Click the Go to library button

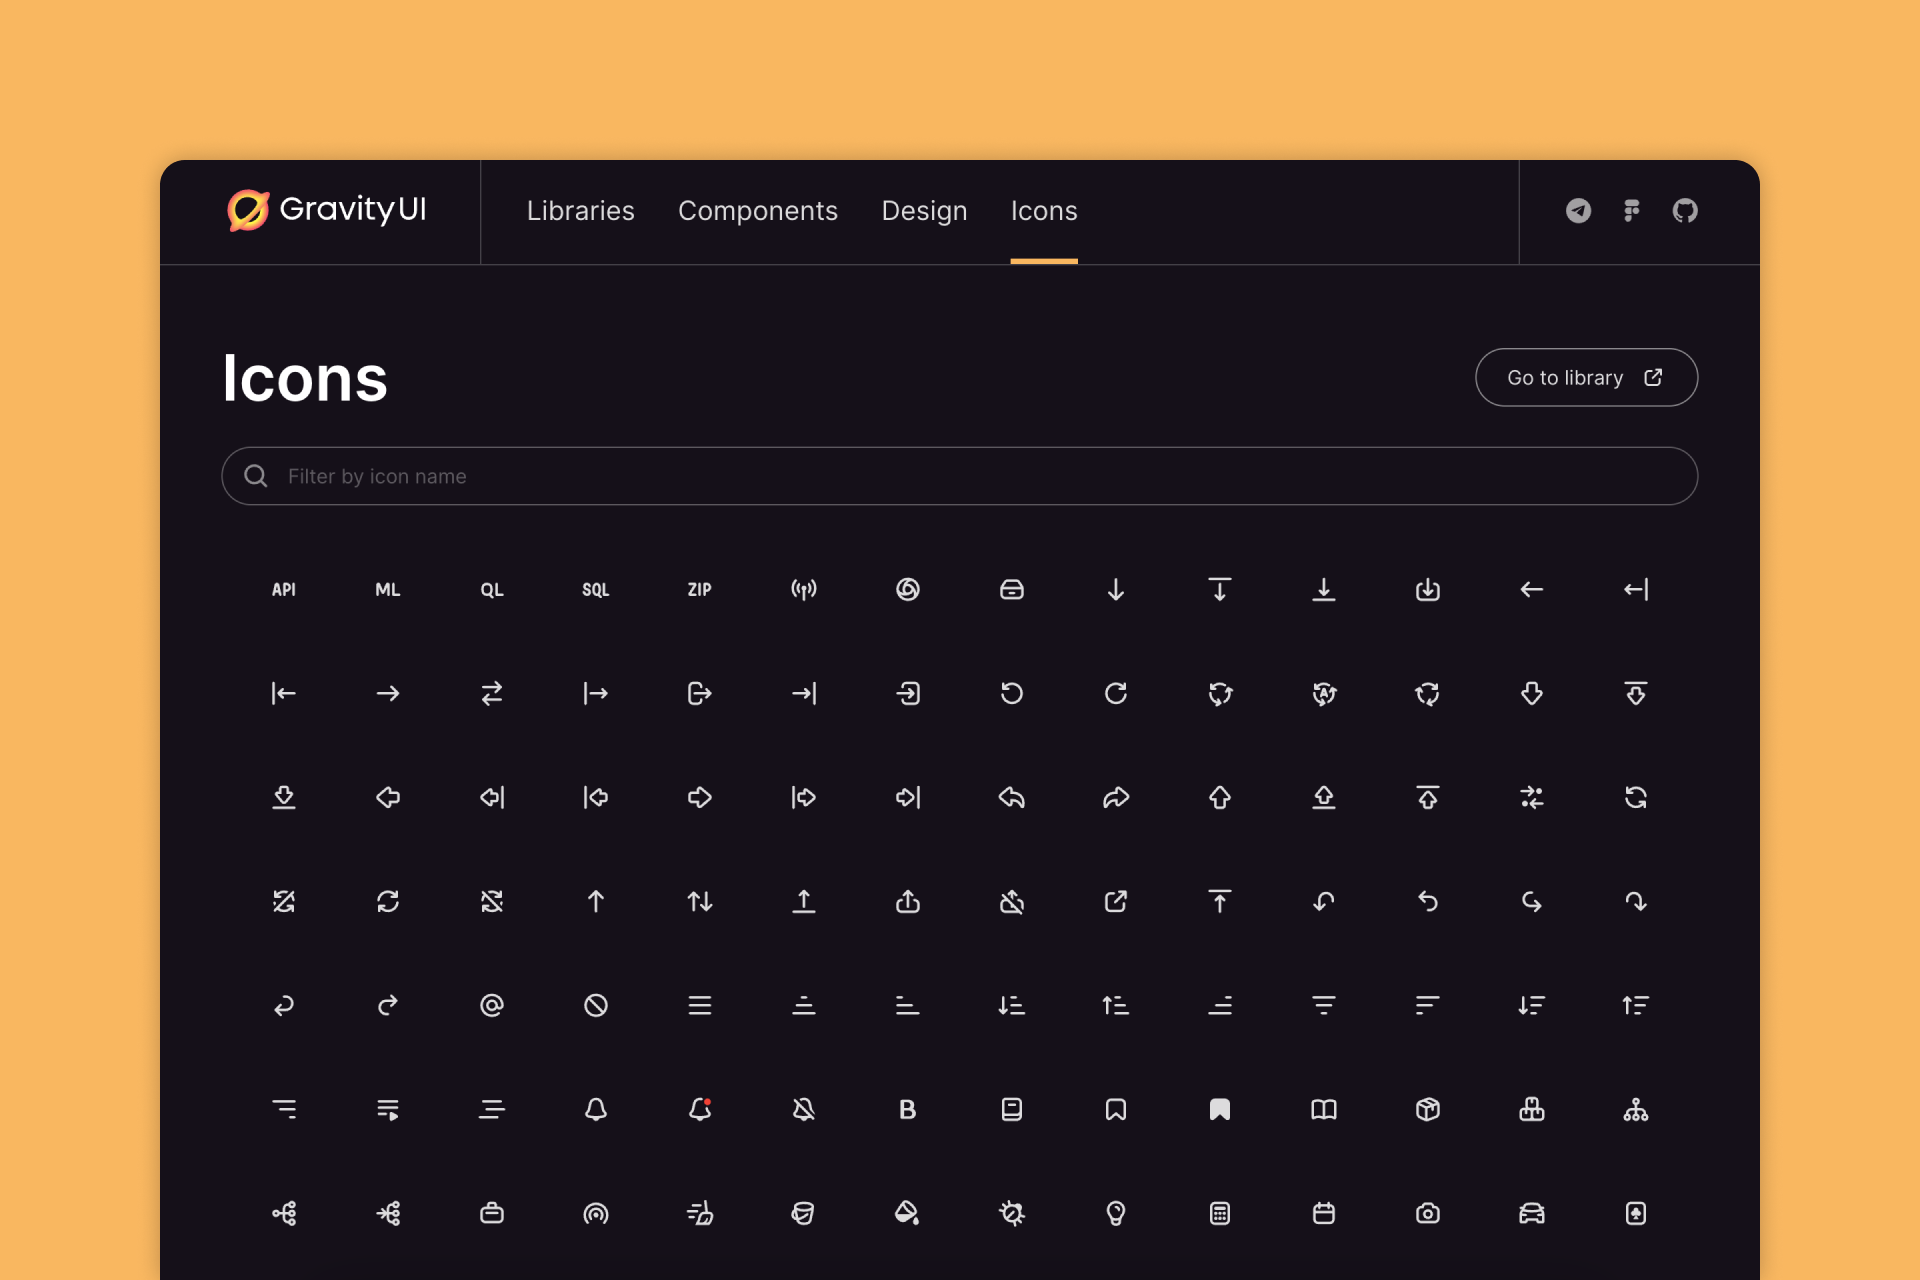[1585, 377]
